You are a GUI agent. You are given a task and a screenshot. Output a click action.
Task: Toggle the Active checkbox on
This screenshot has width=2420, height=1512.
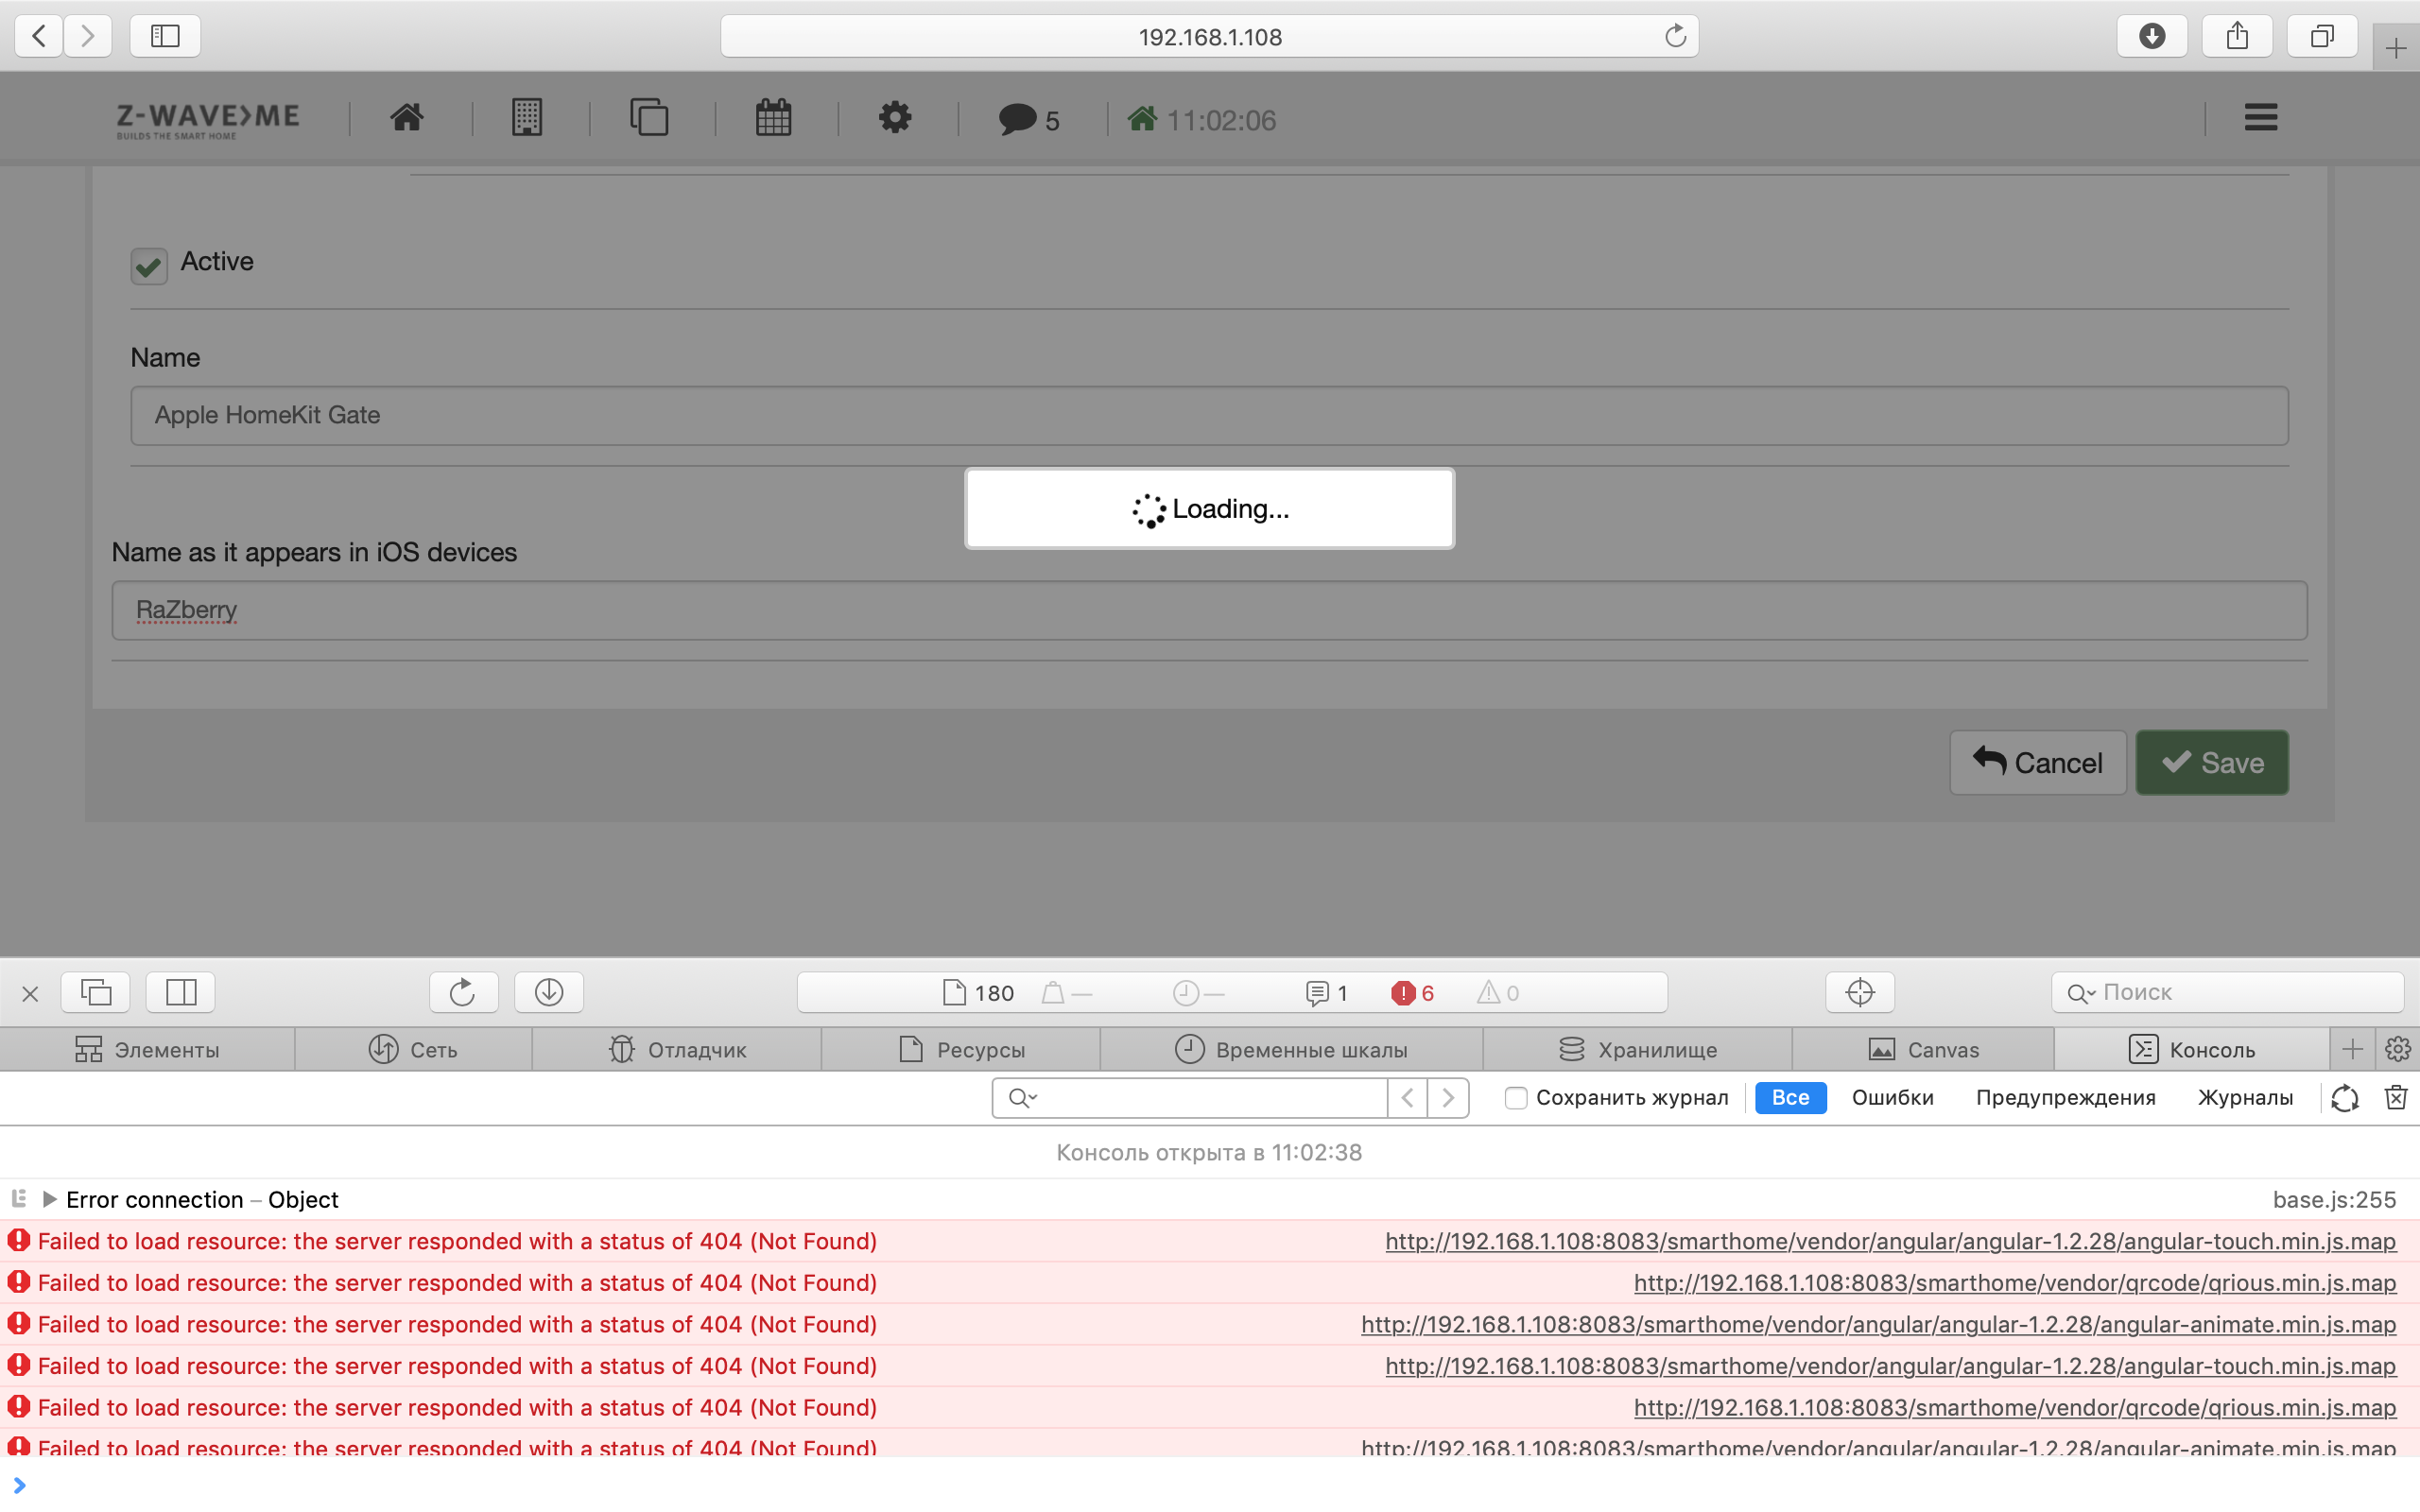pyautogui.click(x=148, y=265)
